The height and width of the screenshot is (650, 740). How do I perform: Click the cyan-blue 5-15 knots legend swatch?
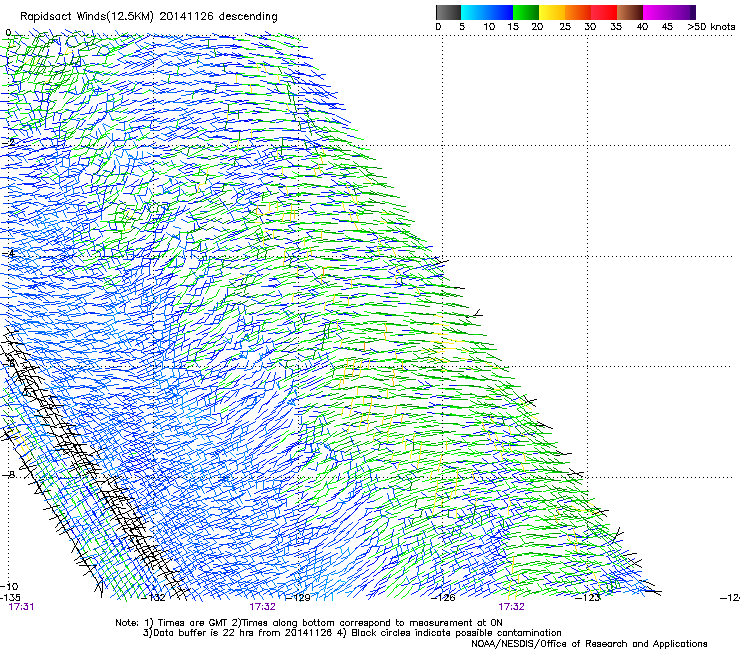[x=487, y=12]
